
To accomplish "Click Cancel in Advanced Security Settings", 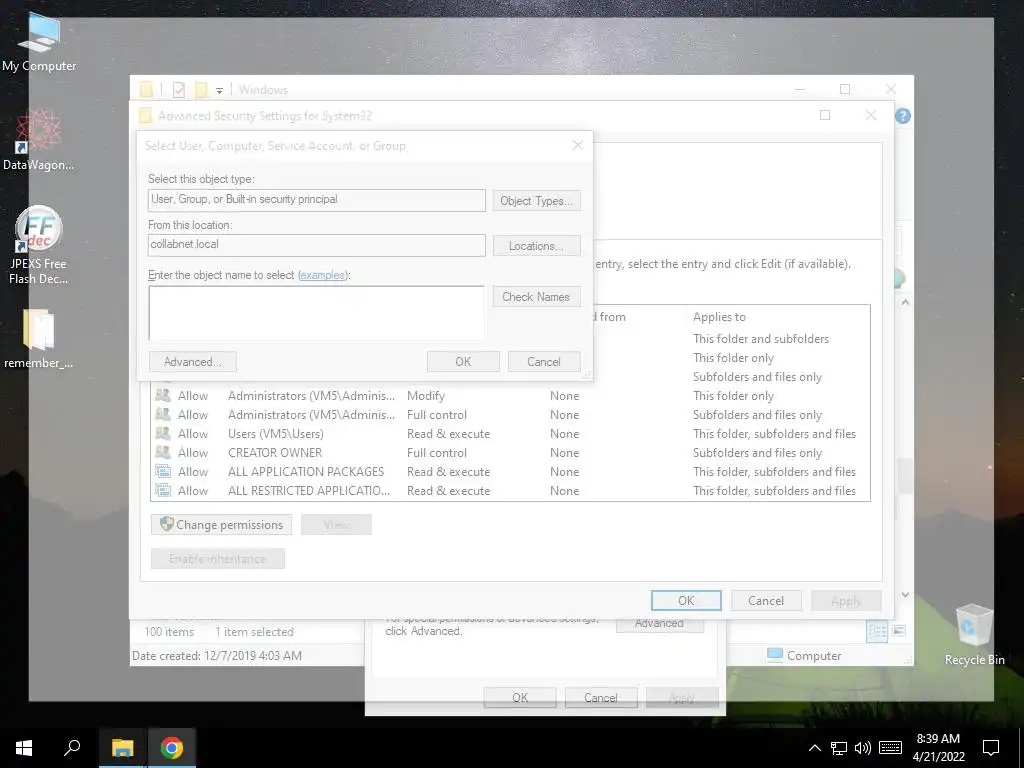I will [765, 601].
